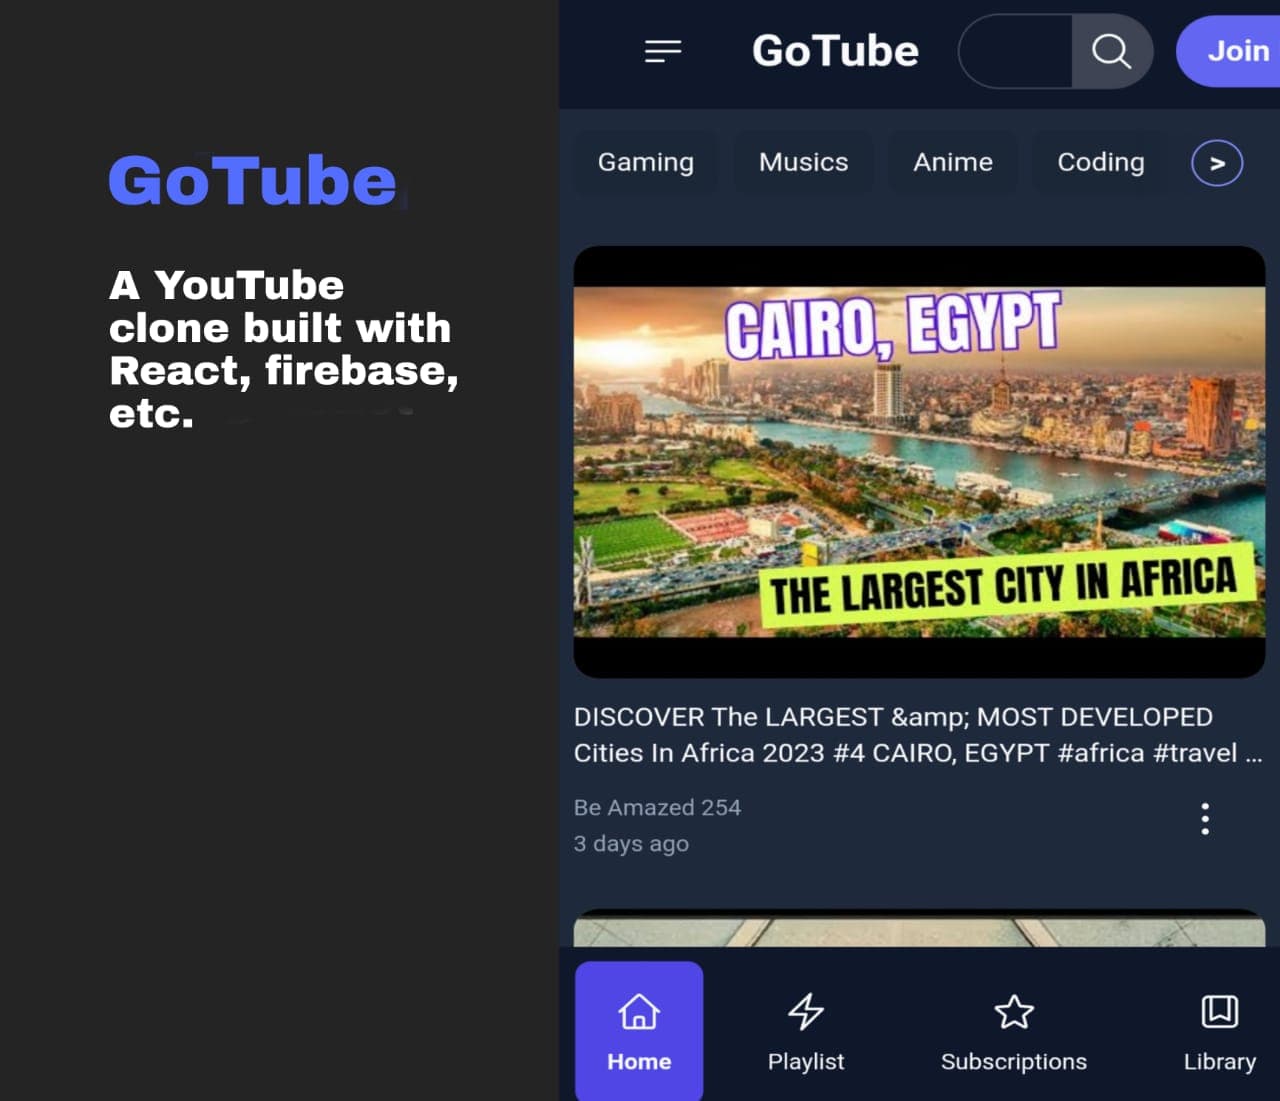Click the Playlist lightning bolt icon
This screenshot has height=1101, width=1280.
coord(806,1012)
